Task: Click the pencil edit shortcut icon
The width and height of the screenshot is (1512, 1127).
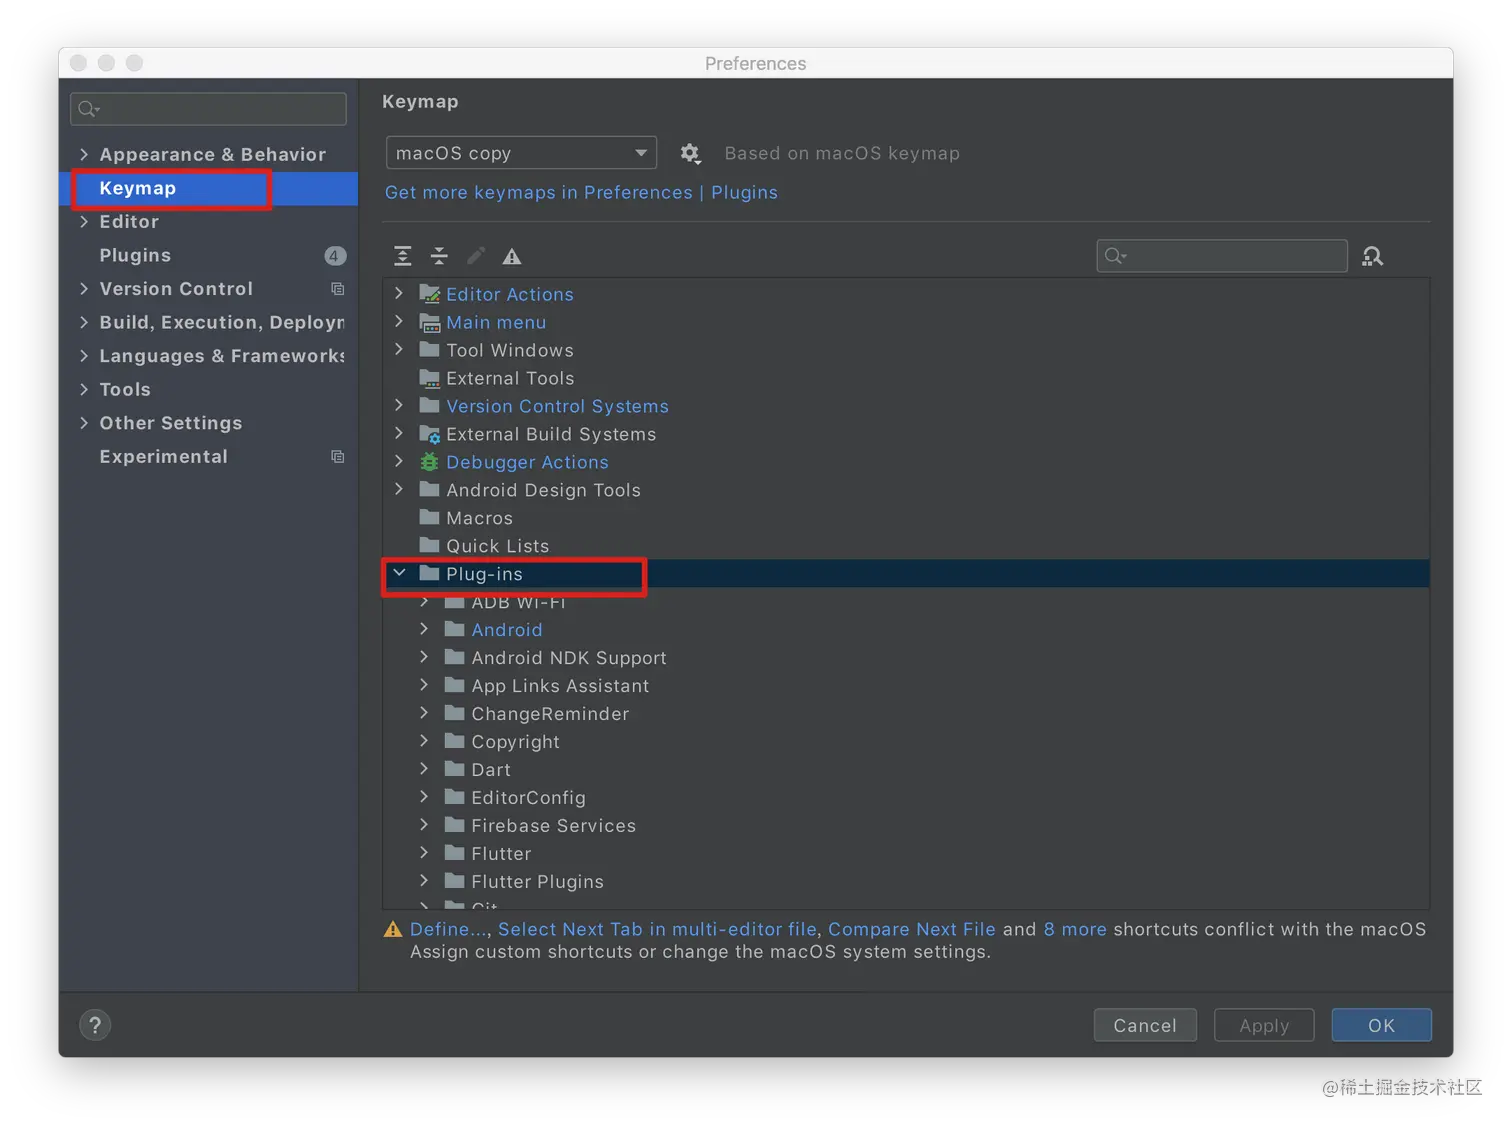Action: click(x=476, y=256)
